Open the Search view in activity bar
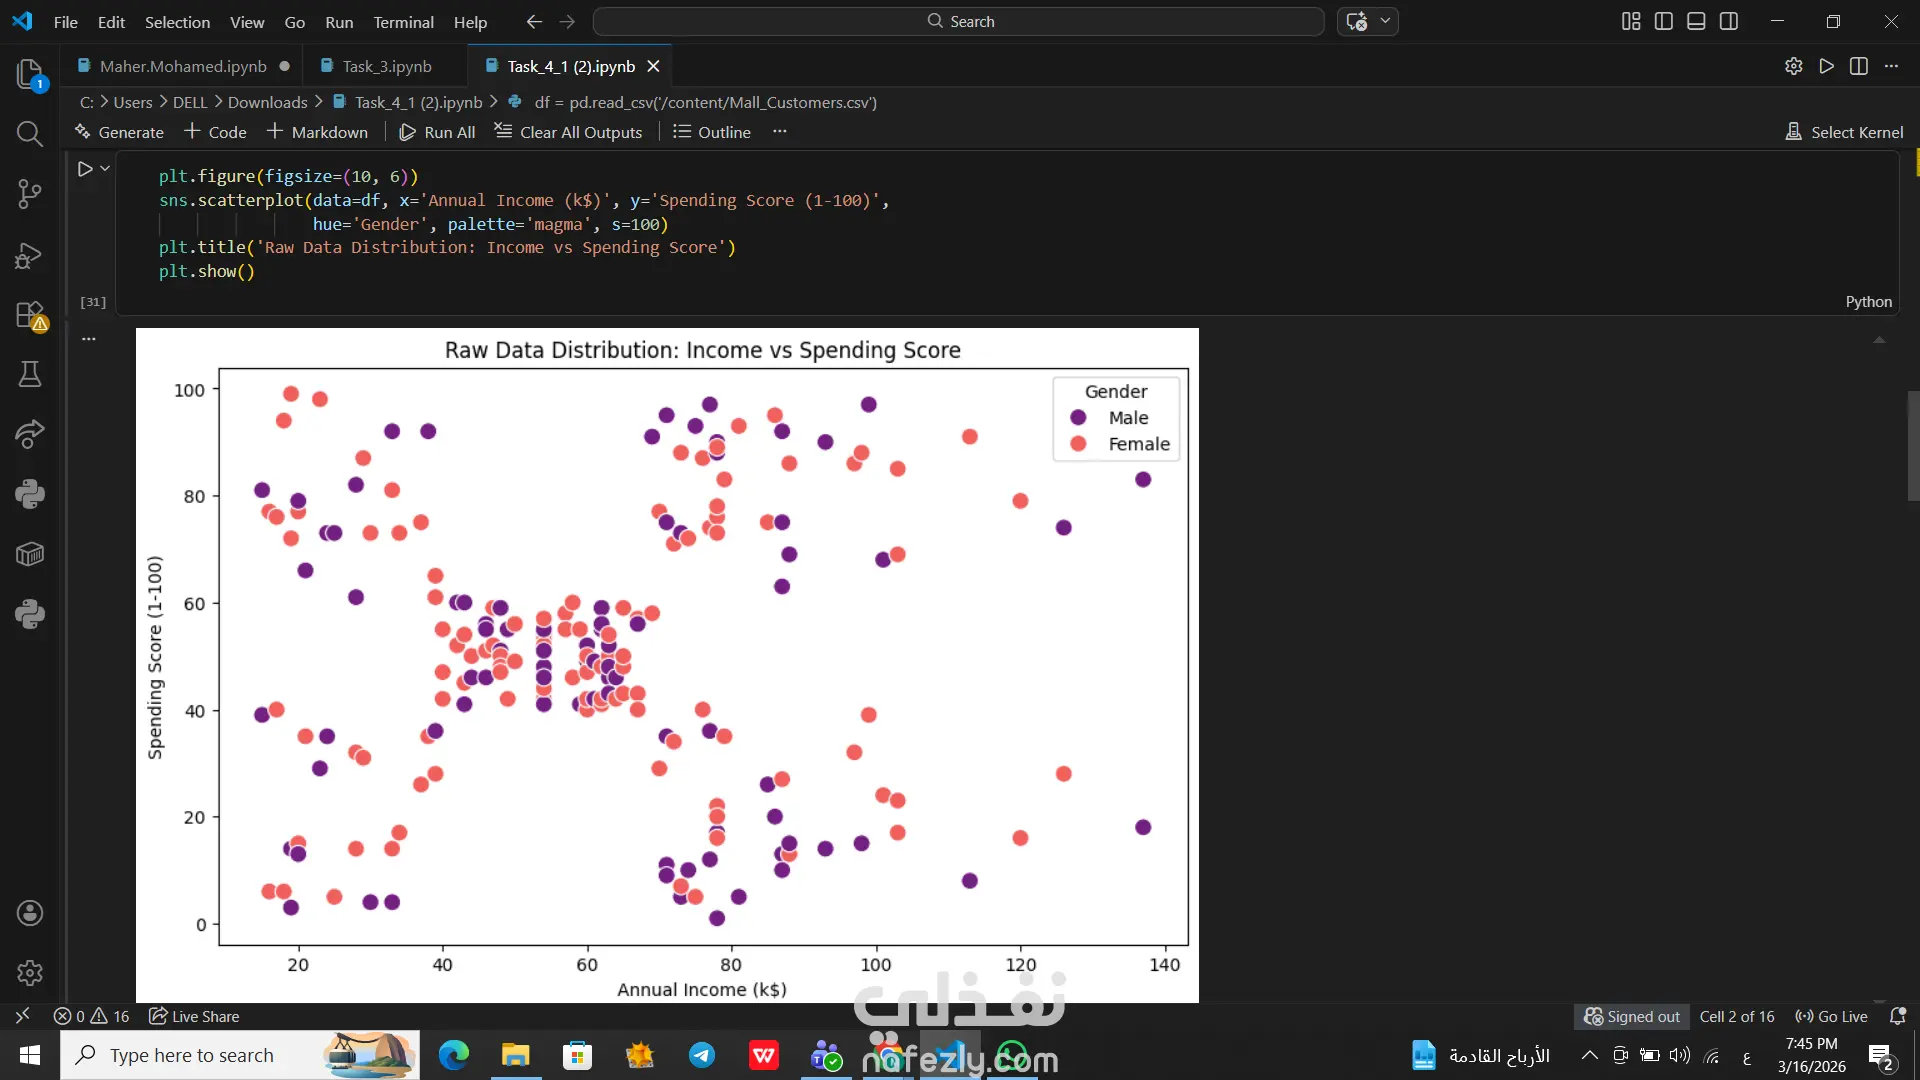 pyautogui.click(x=30, y=134)
